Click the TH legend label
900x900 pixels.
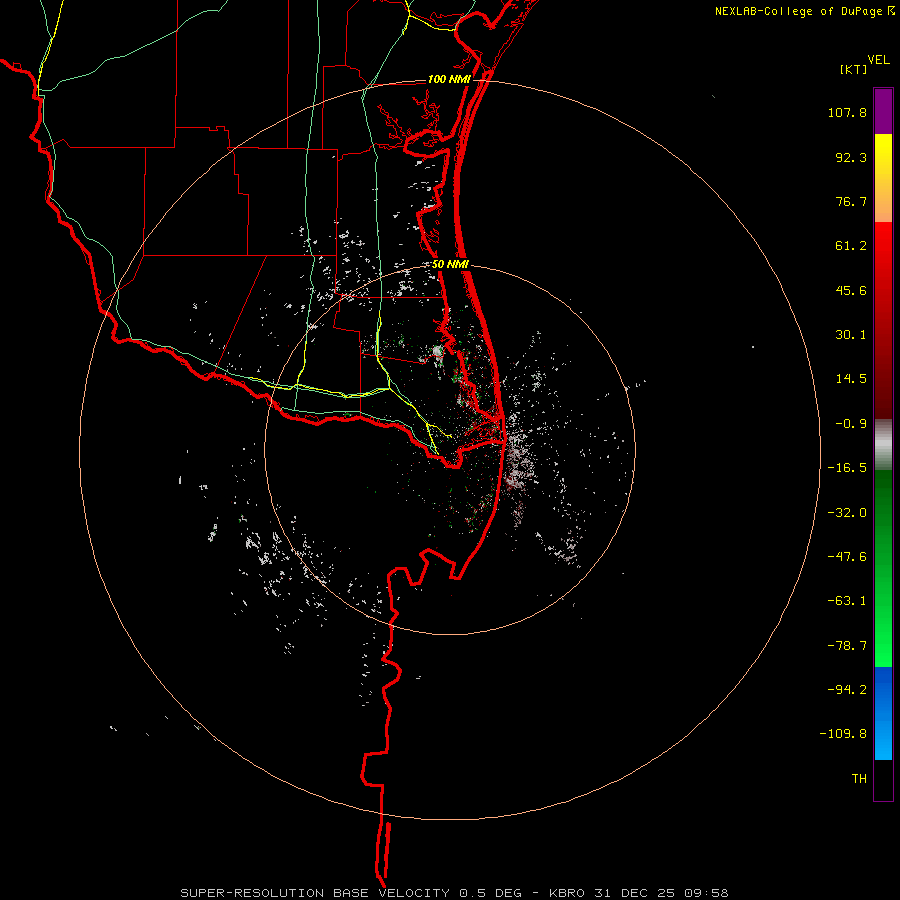[x=859, y=778]
